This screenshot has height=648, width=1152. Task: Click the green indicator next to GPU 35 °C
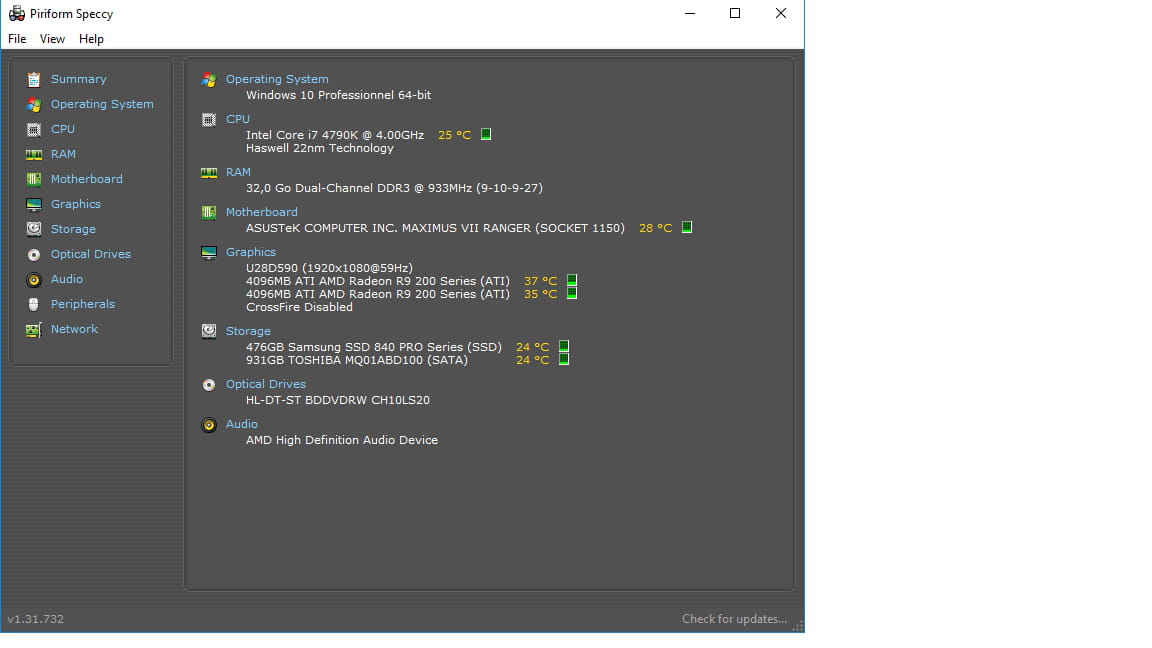point(572,294)
